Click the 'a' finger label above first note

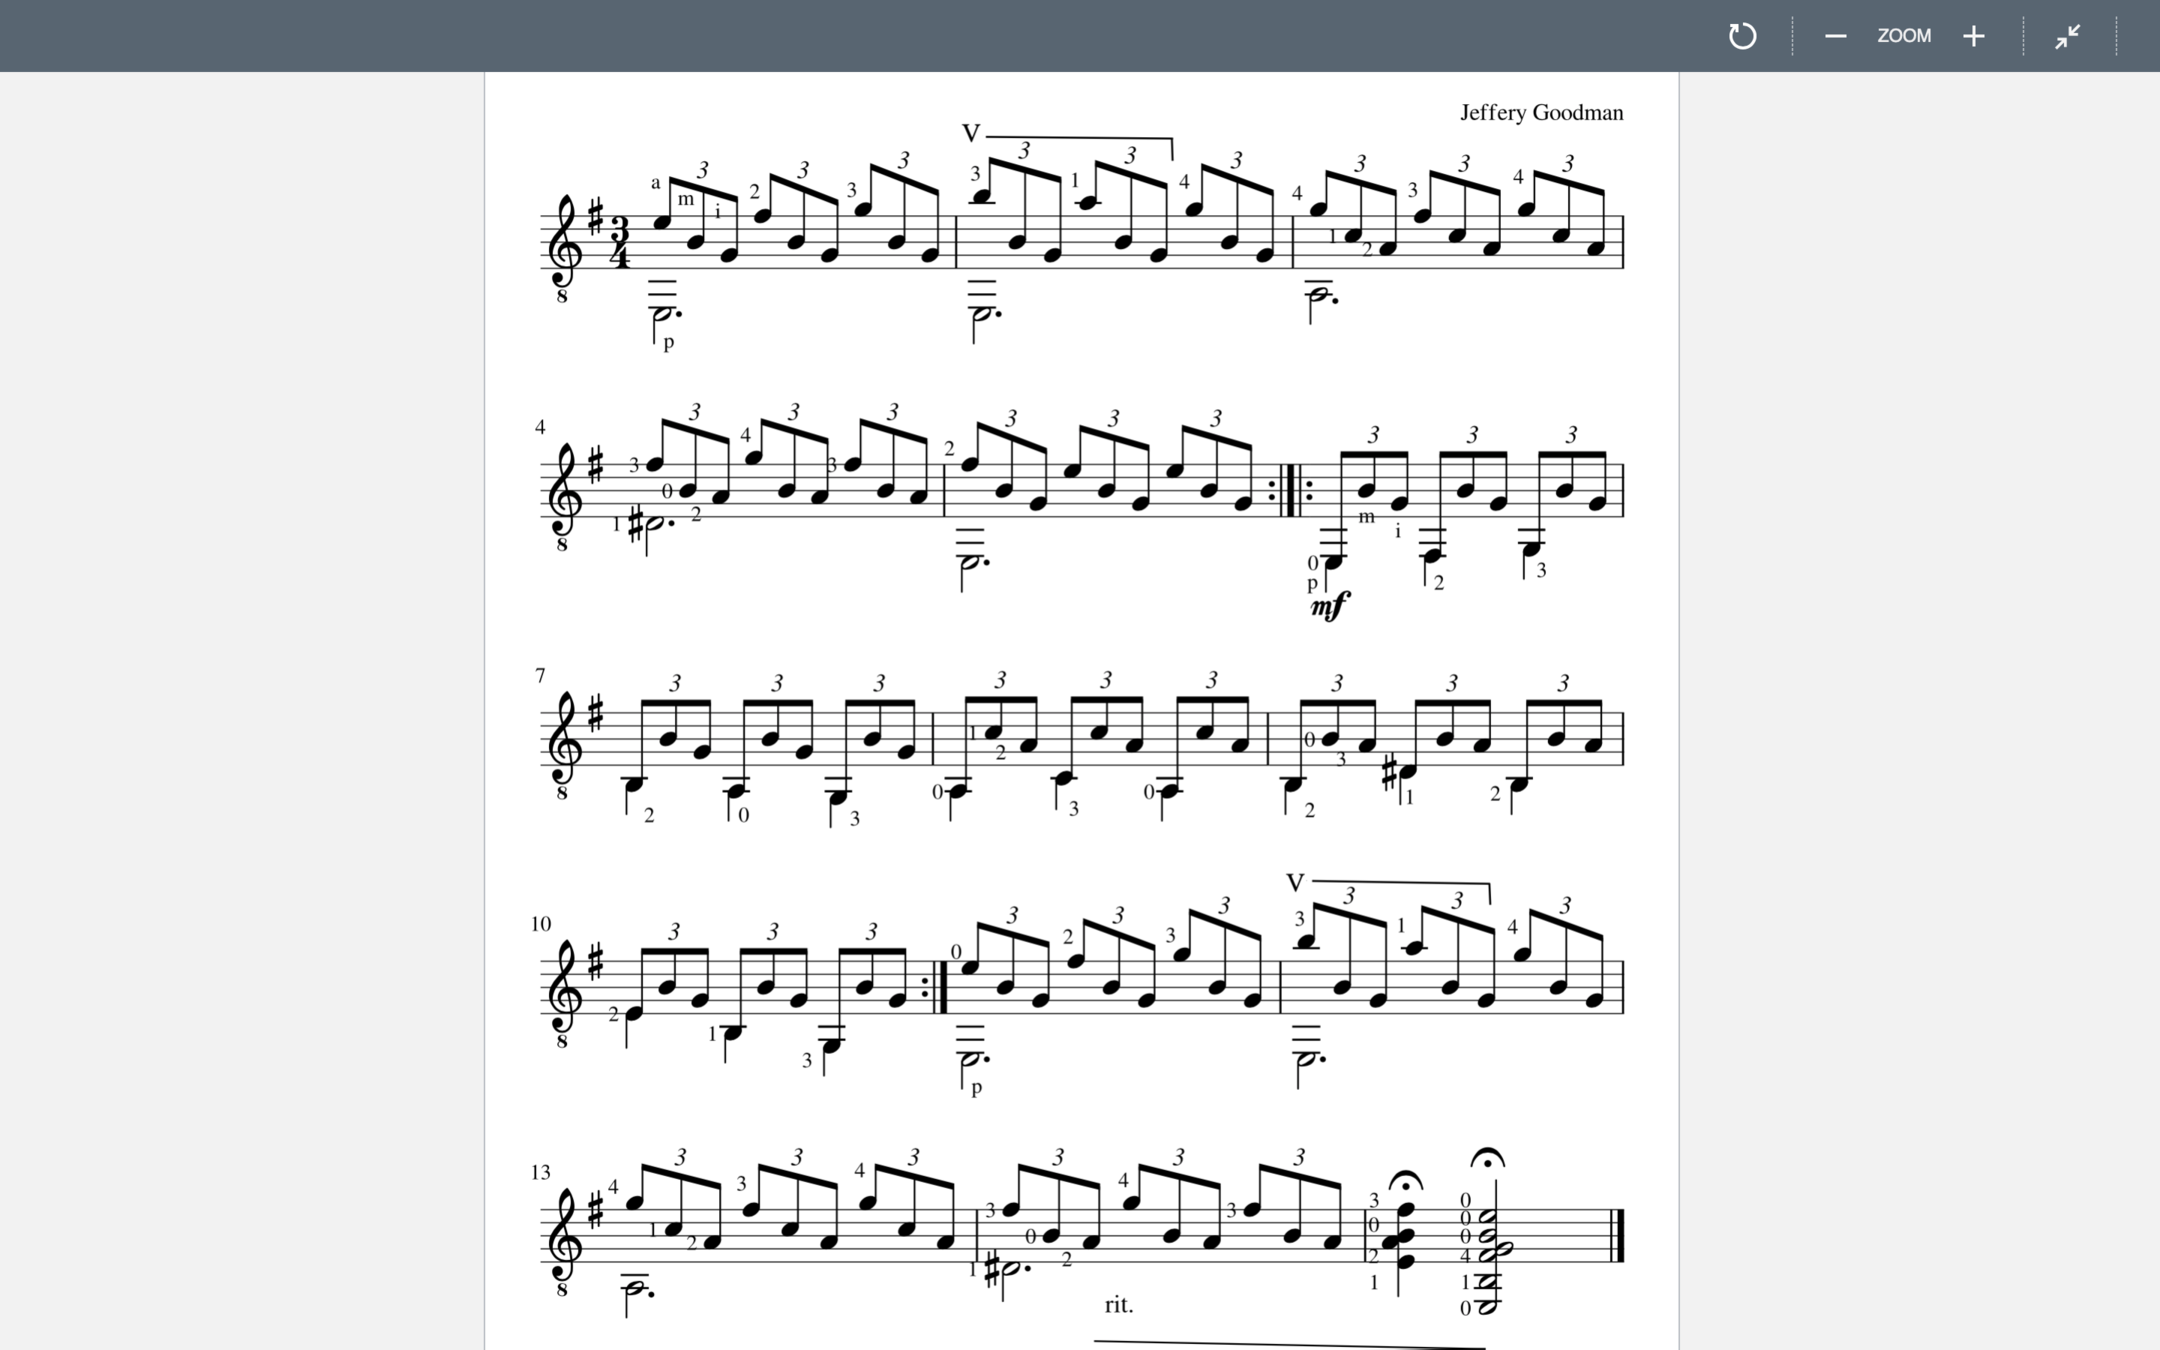656,183
